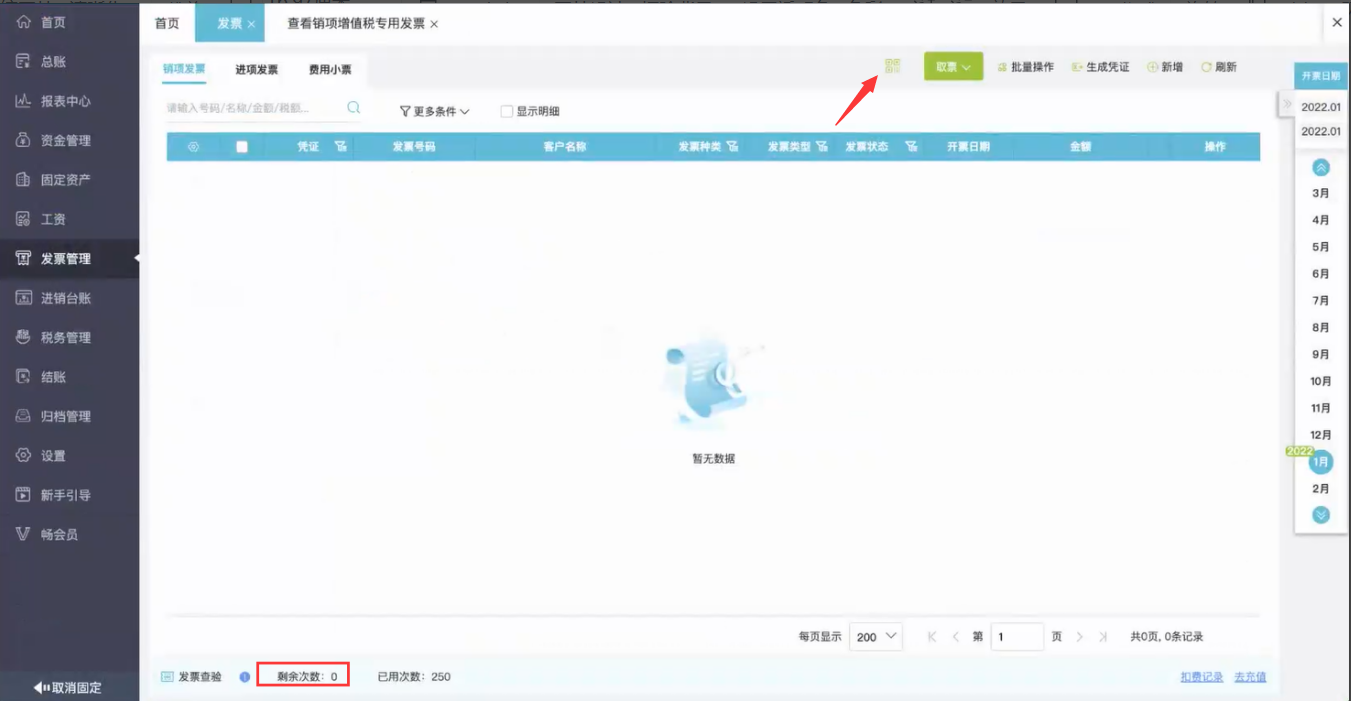Select 12月 in the date timeline

(x=1321, y=435)
